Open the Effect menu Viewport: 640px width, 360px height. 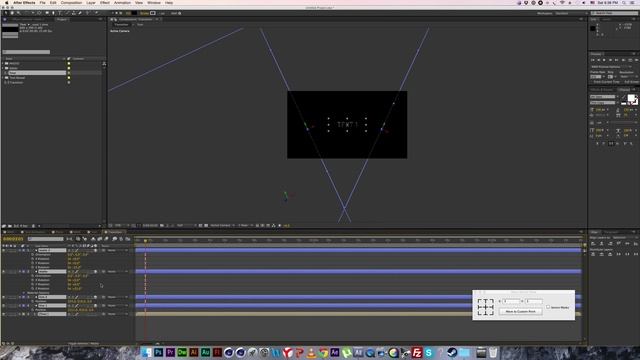click(105, 3)
